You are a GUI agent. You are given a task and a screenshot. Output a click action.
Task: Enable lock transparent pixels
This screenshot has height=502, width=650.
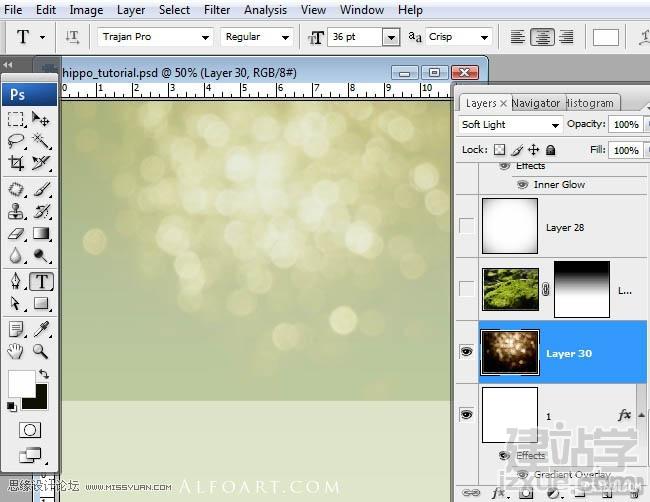click(x=500, y=150)
